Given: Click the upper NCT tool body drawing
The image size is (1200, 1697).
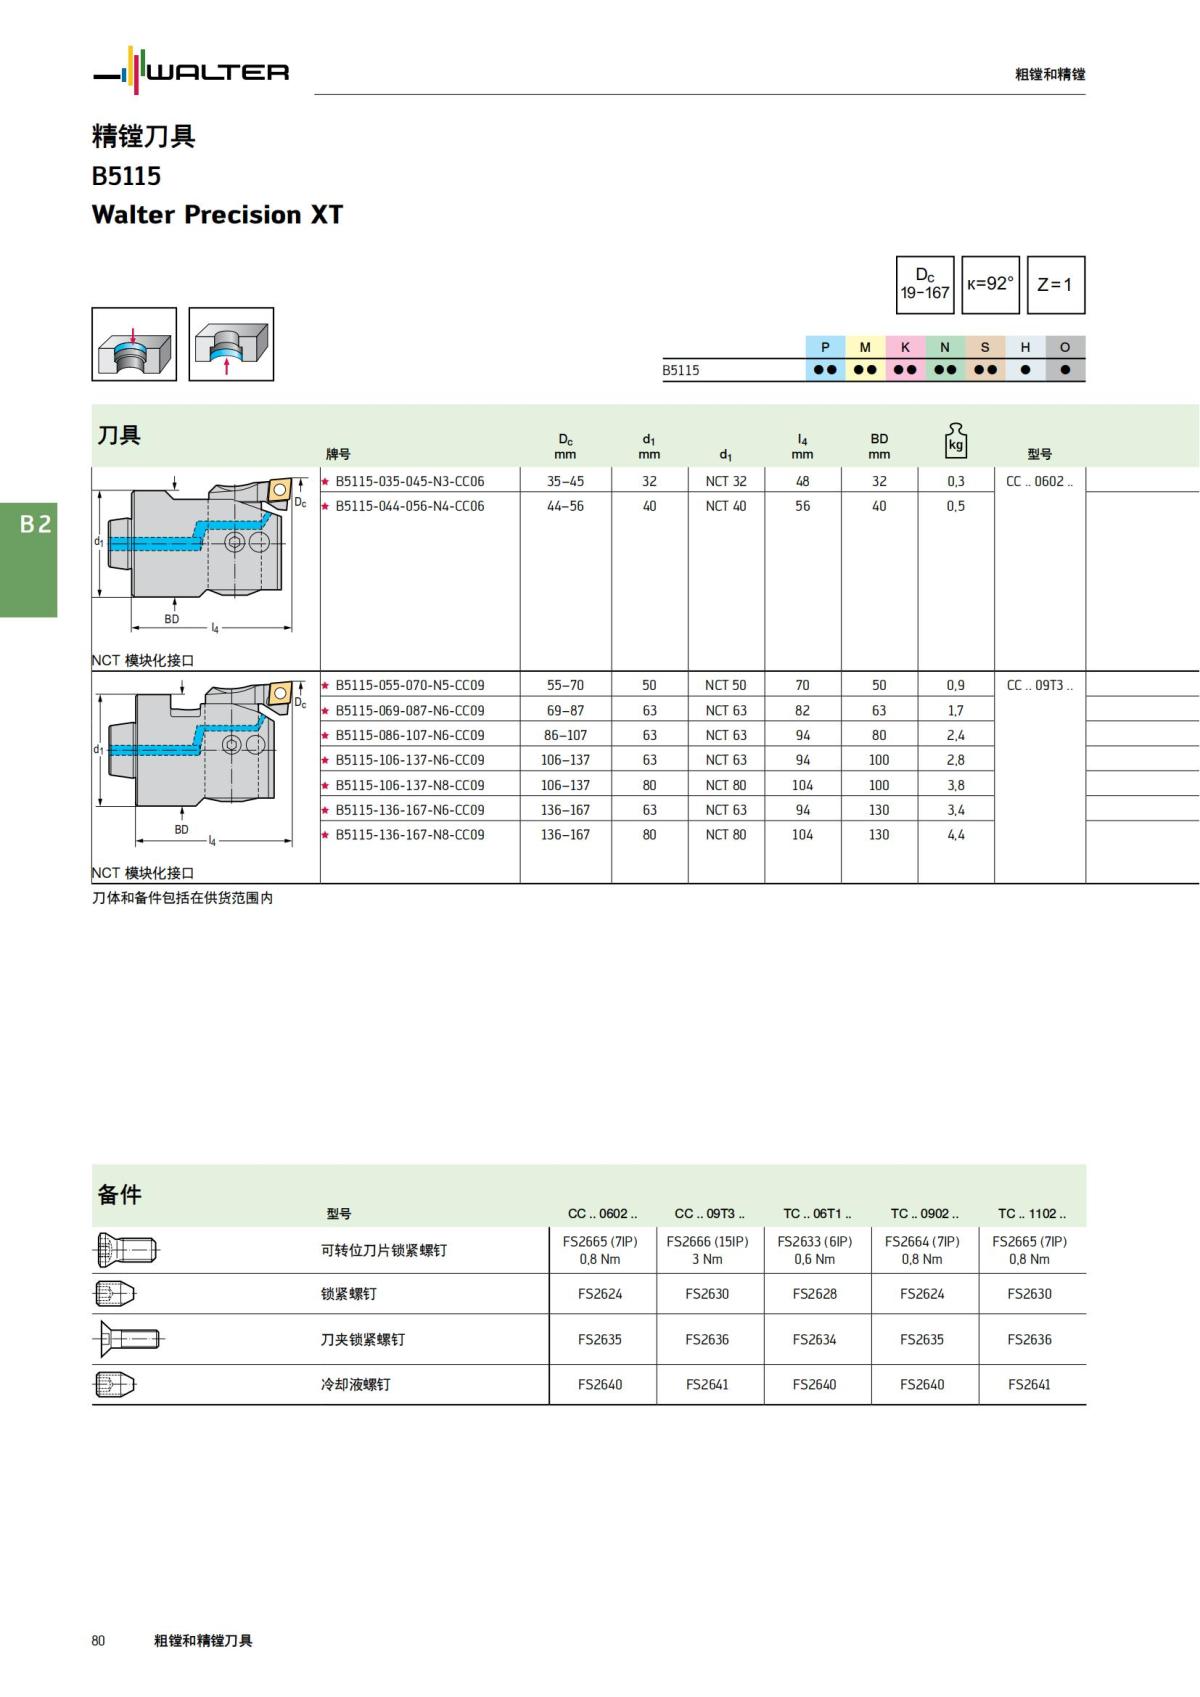Looking at the screenshot, I should point(200,553).
